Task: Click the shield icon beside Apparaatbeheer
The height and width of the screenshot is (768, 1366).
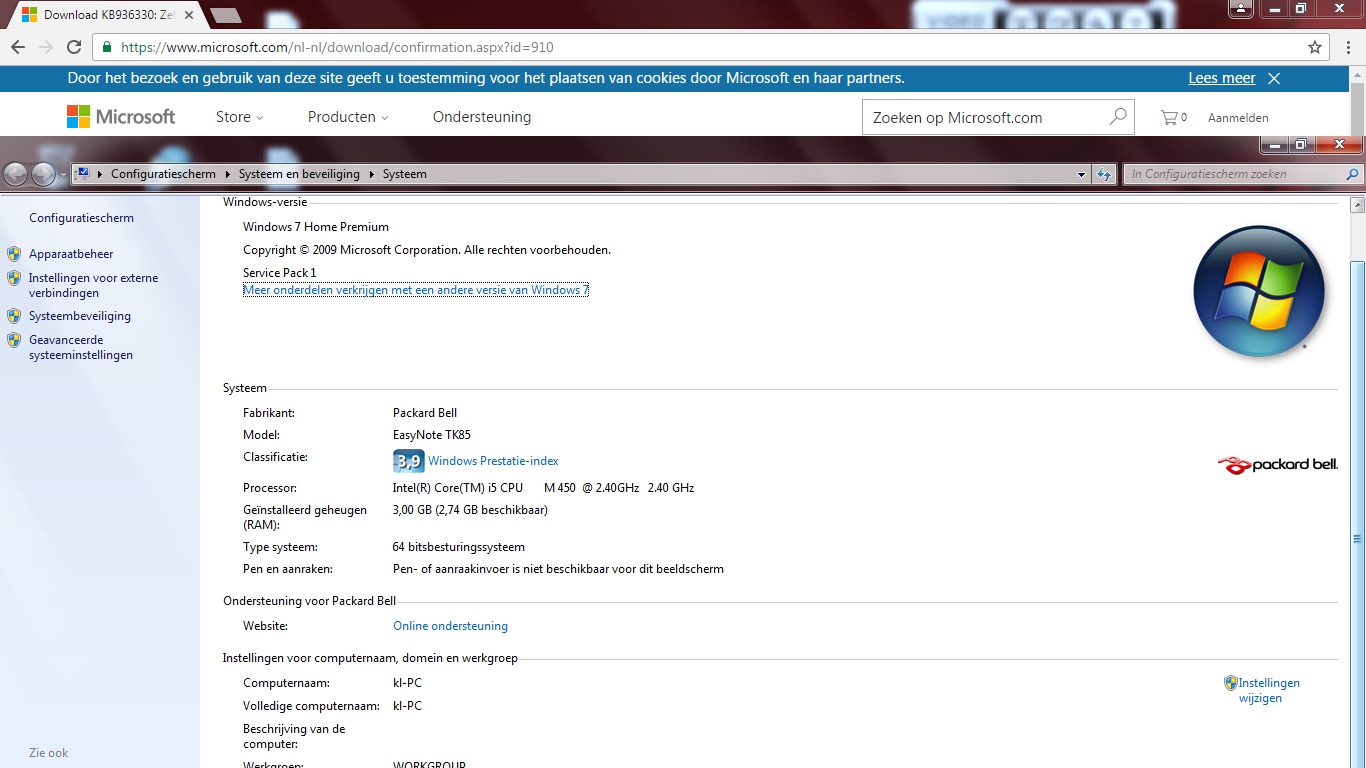Action: point(14,254)
